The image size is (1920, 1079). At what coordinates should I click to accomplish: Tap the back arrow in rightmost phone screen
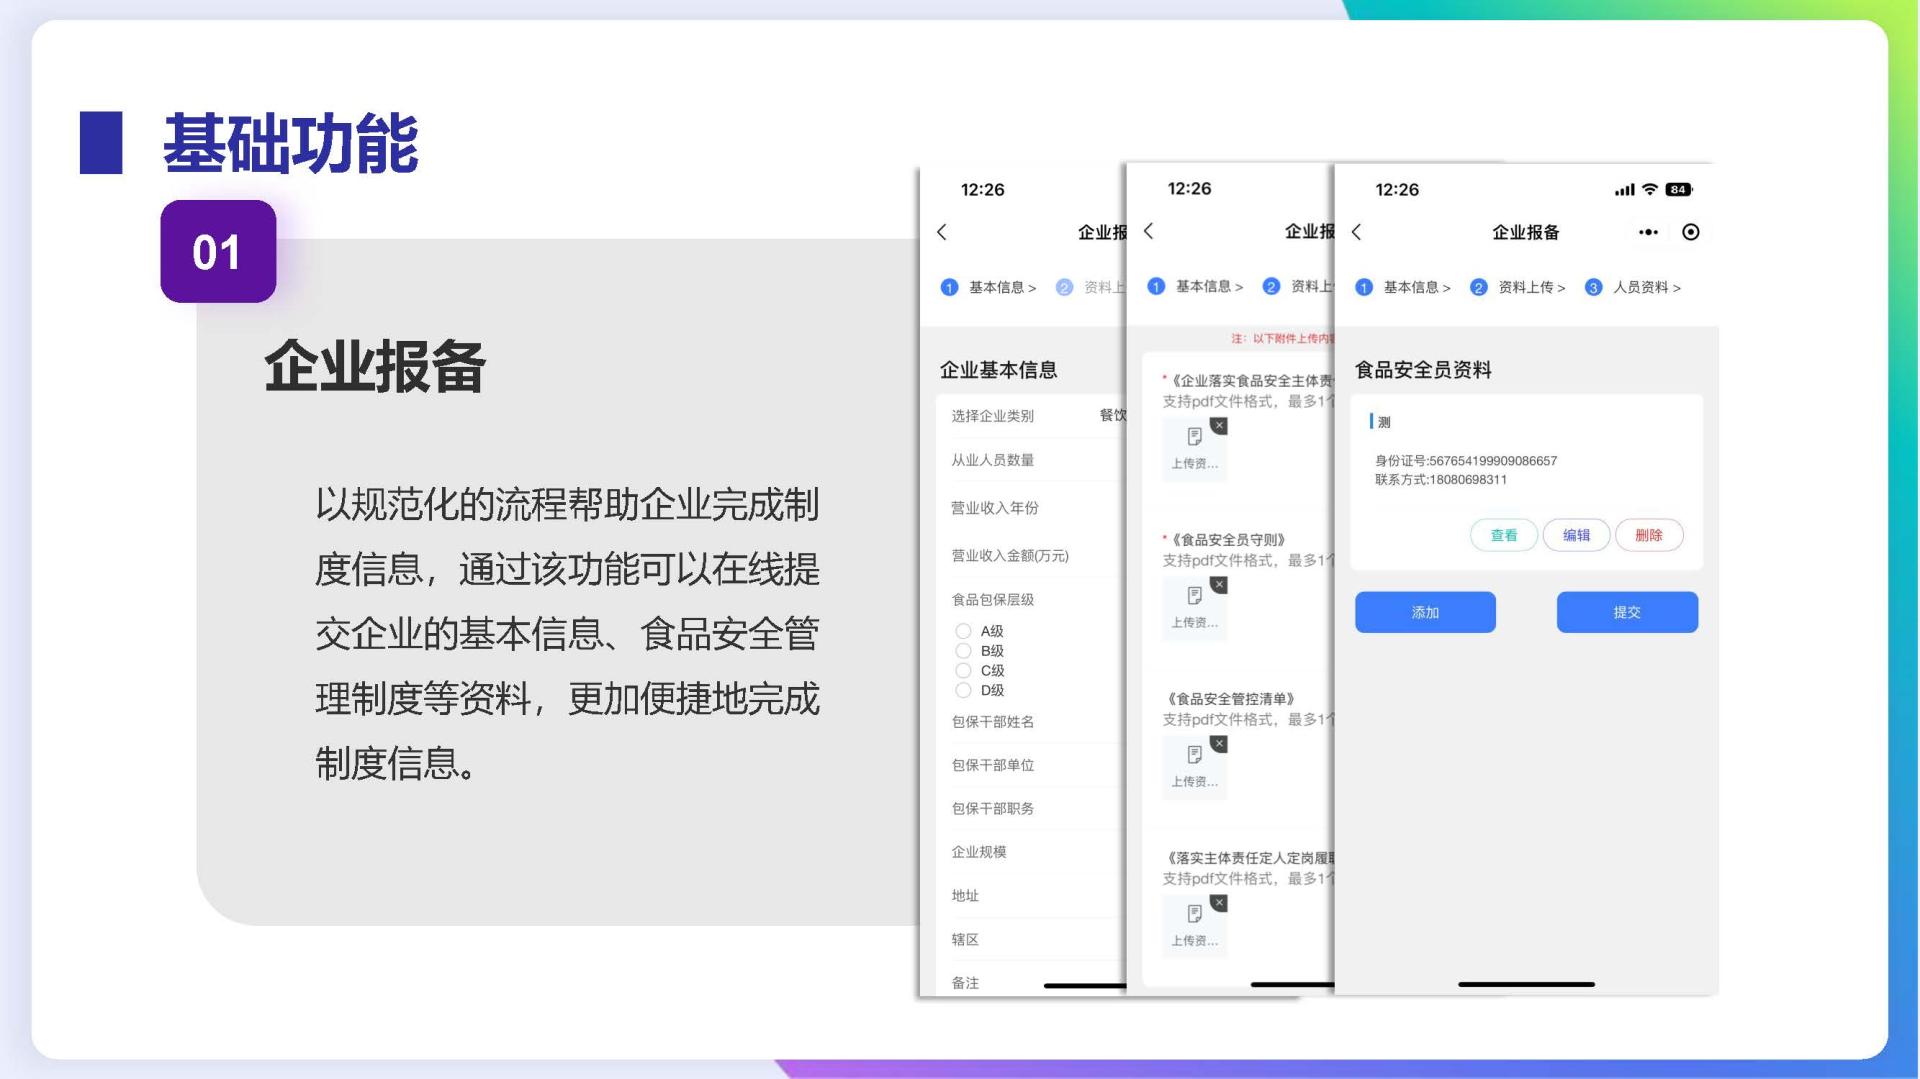(x=1356, y=232)
